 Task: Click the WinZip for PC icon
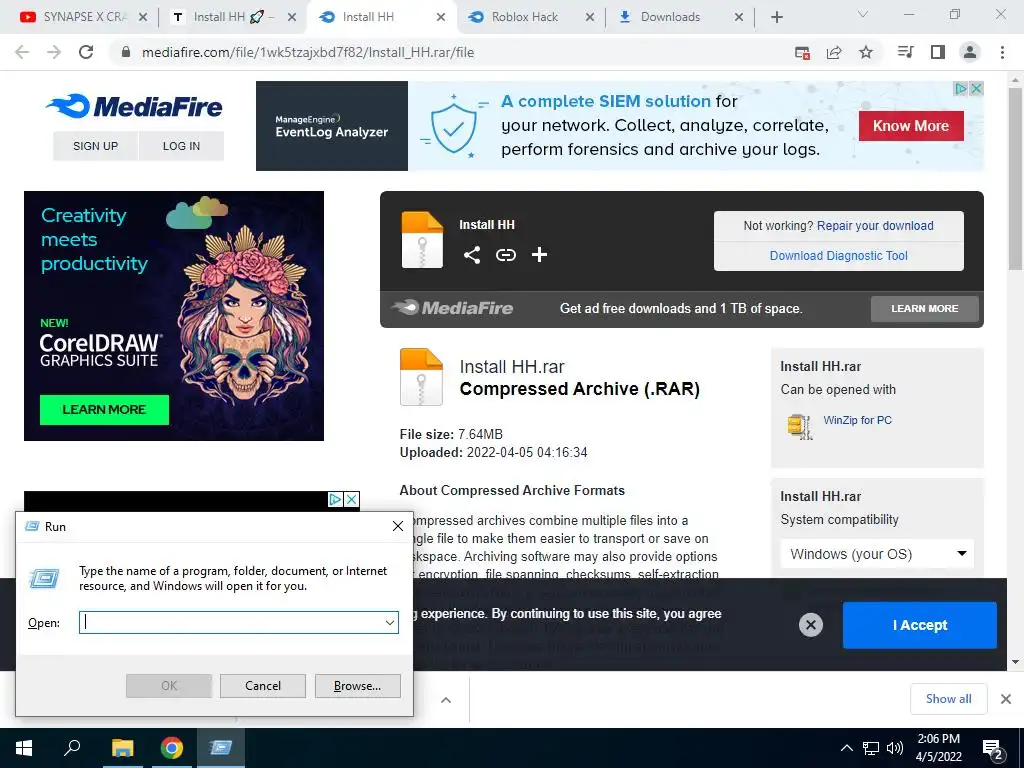pos(799,426)
